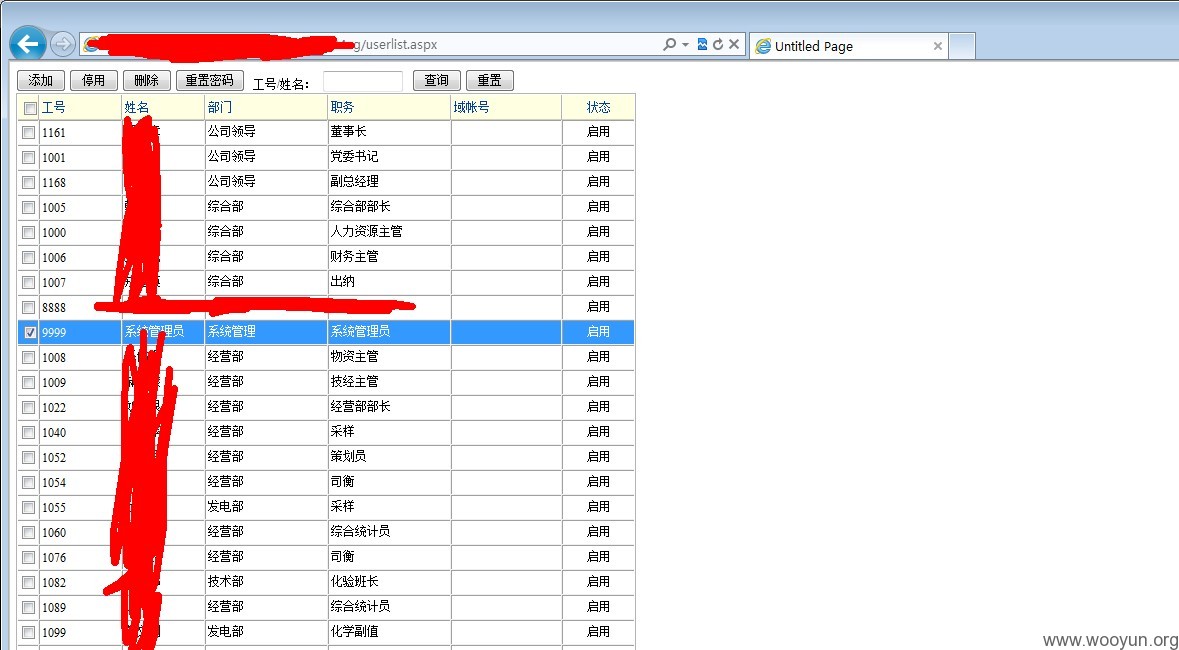Screen dimensions: 1179x650
Task: Click employee number 1052
Action: [x=54, y=457]
